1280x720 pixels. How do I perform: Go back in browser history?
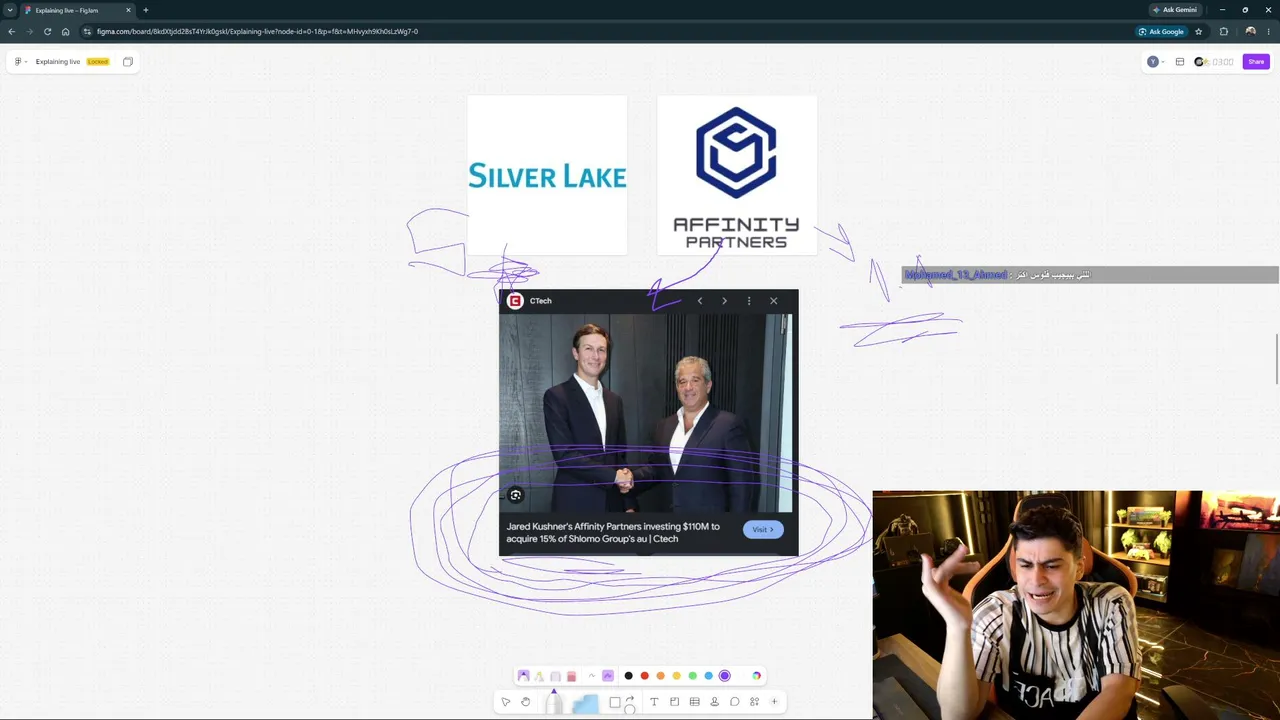coord(12,32)
